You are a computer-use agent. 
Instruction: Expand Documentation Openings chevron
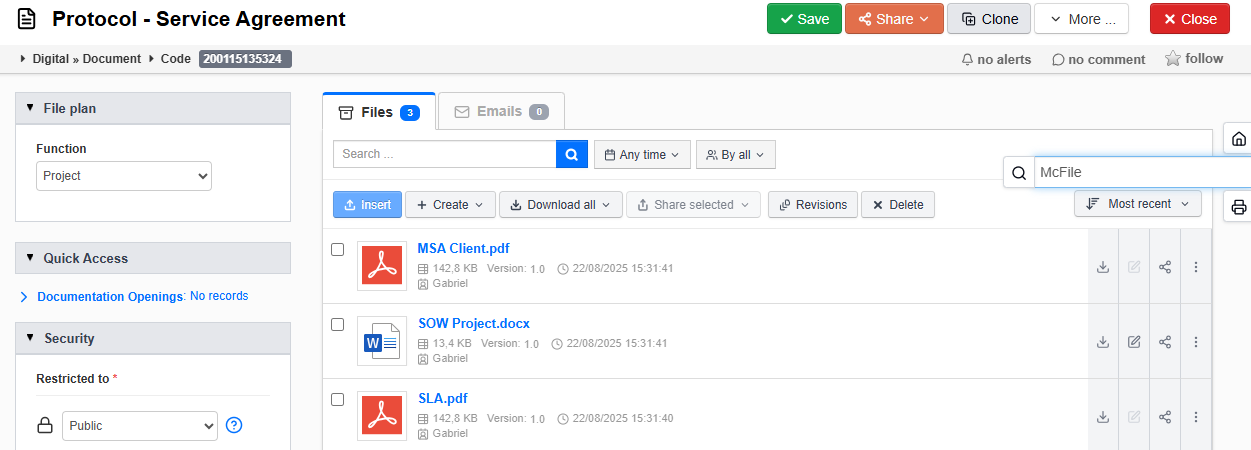click(x=24, y=297)
